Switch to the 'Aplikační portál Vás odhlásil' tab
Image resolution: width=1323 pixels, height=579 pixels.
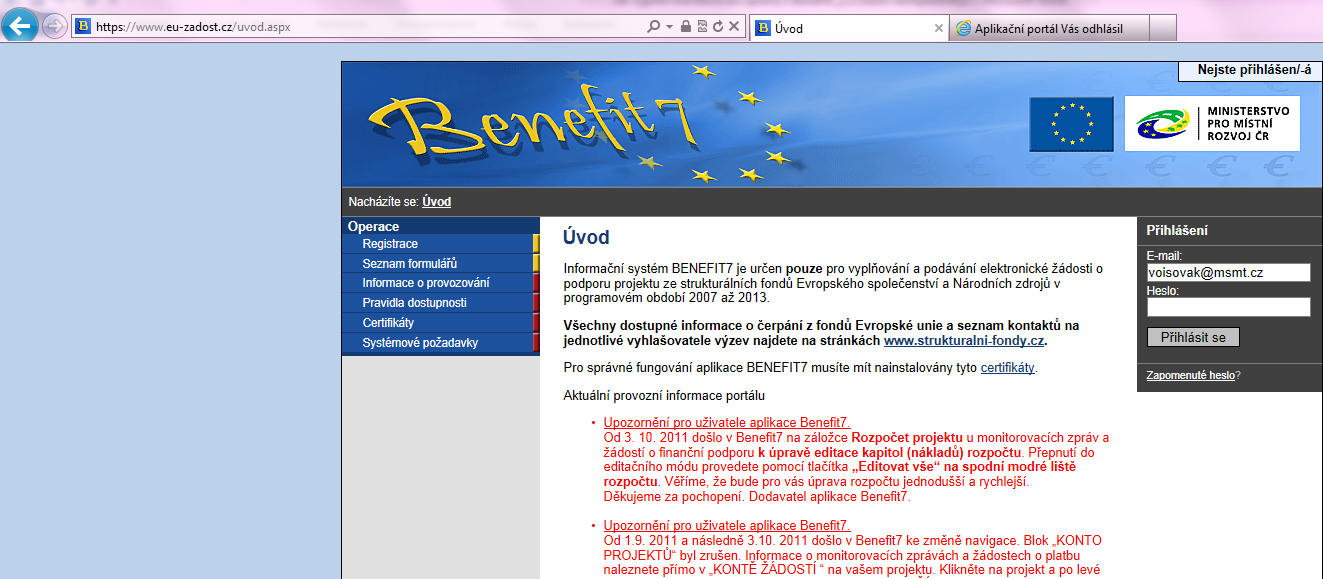pyautogui.click(x=1048, y=29)
